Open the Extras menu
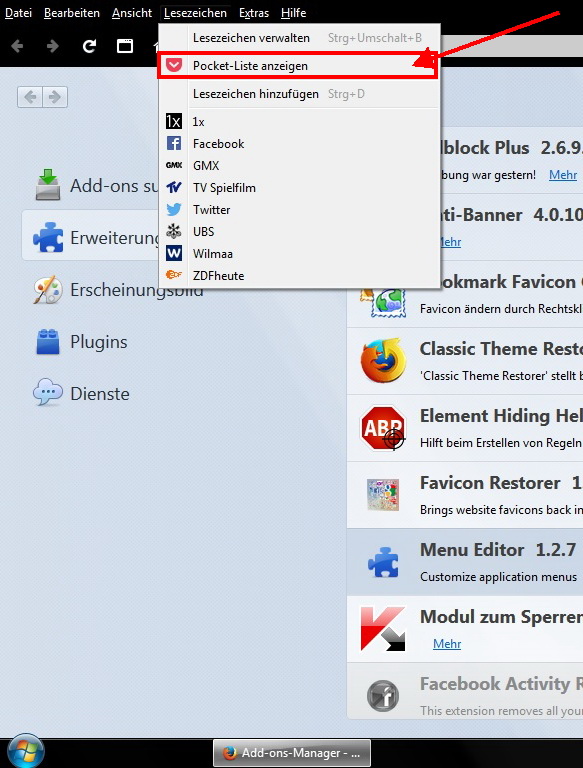Screen dimensions: 583x768 (254, 13)
